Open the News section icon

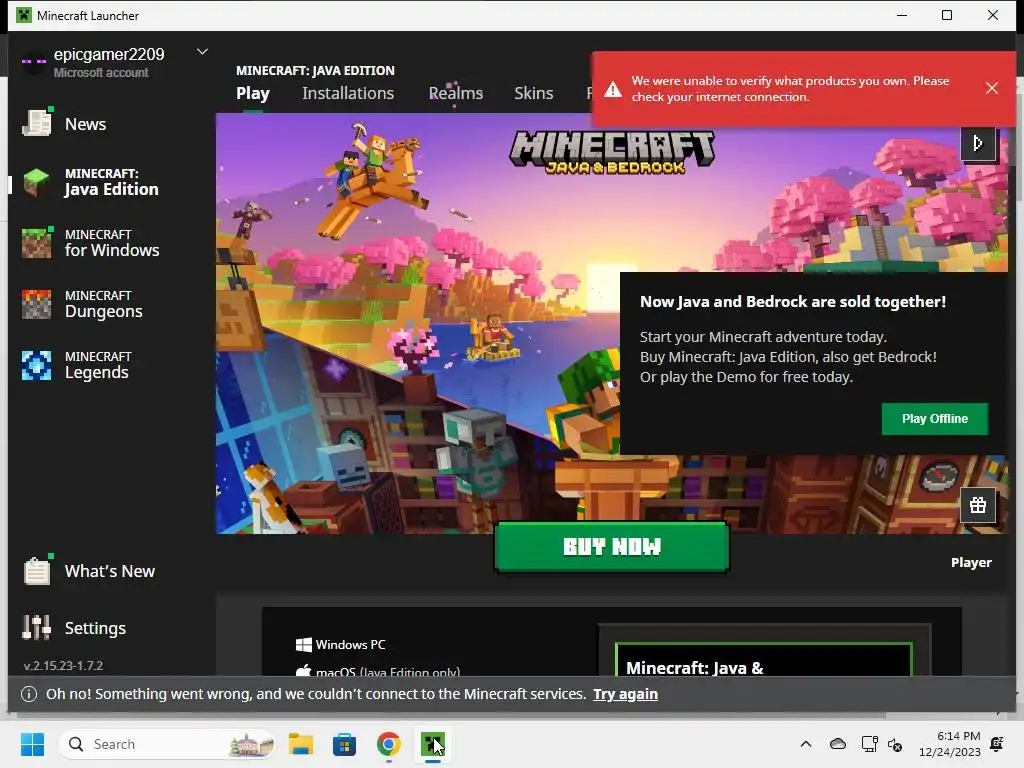click(37, 123)
